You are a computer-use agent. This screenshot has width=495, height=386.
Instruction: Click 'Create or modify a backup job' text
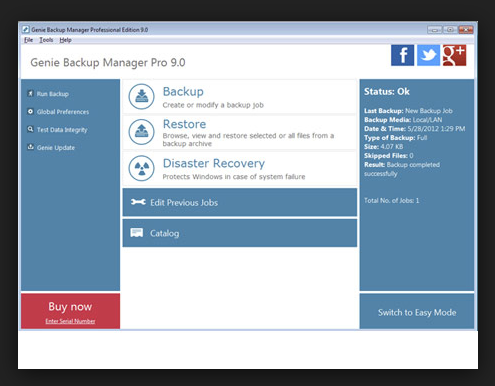tap(213, 105)
